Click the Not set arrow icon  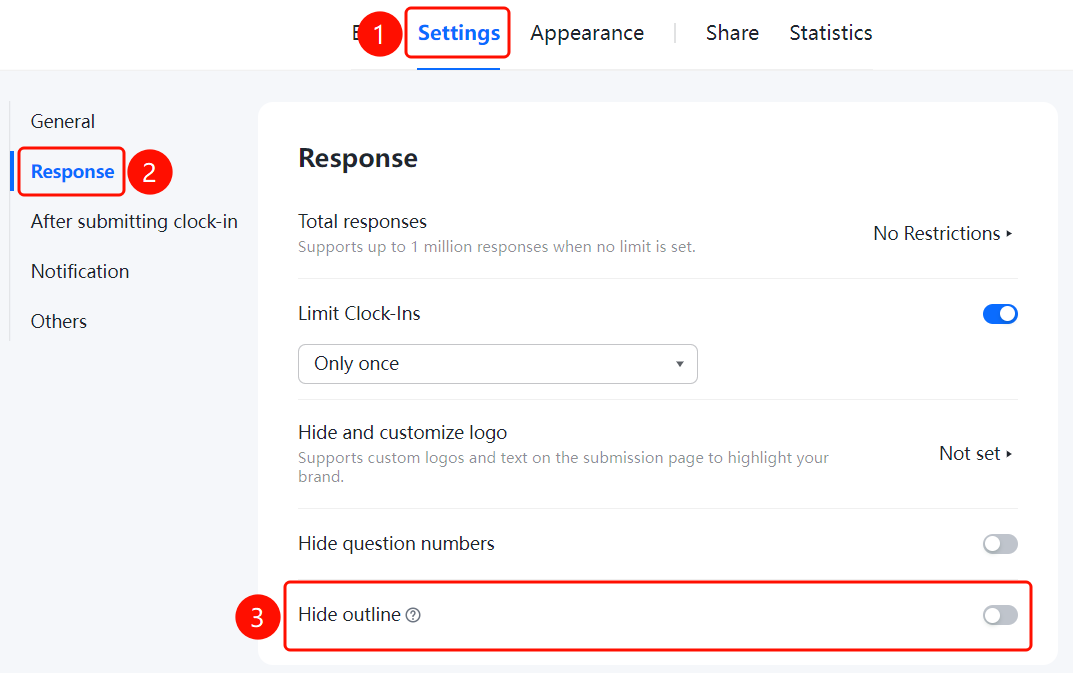(x=1009, y=454)
